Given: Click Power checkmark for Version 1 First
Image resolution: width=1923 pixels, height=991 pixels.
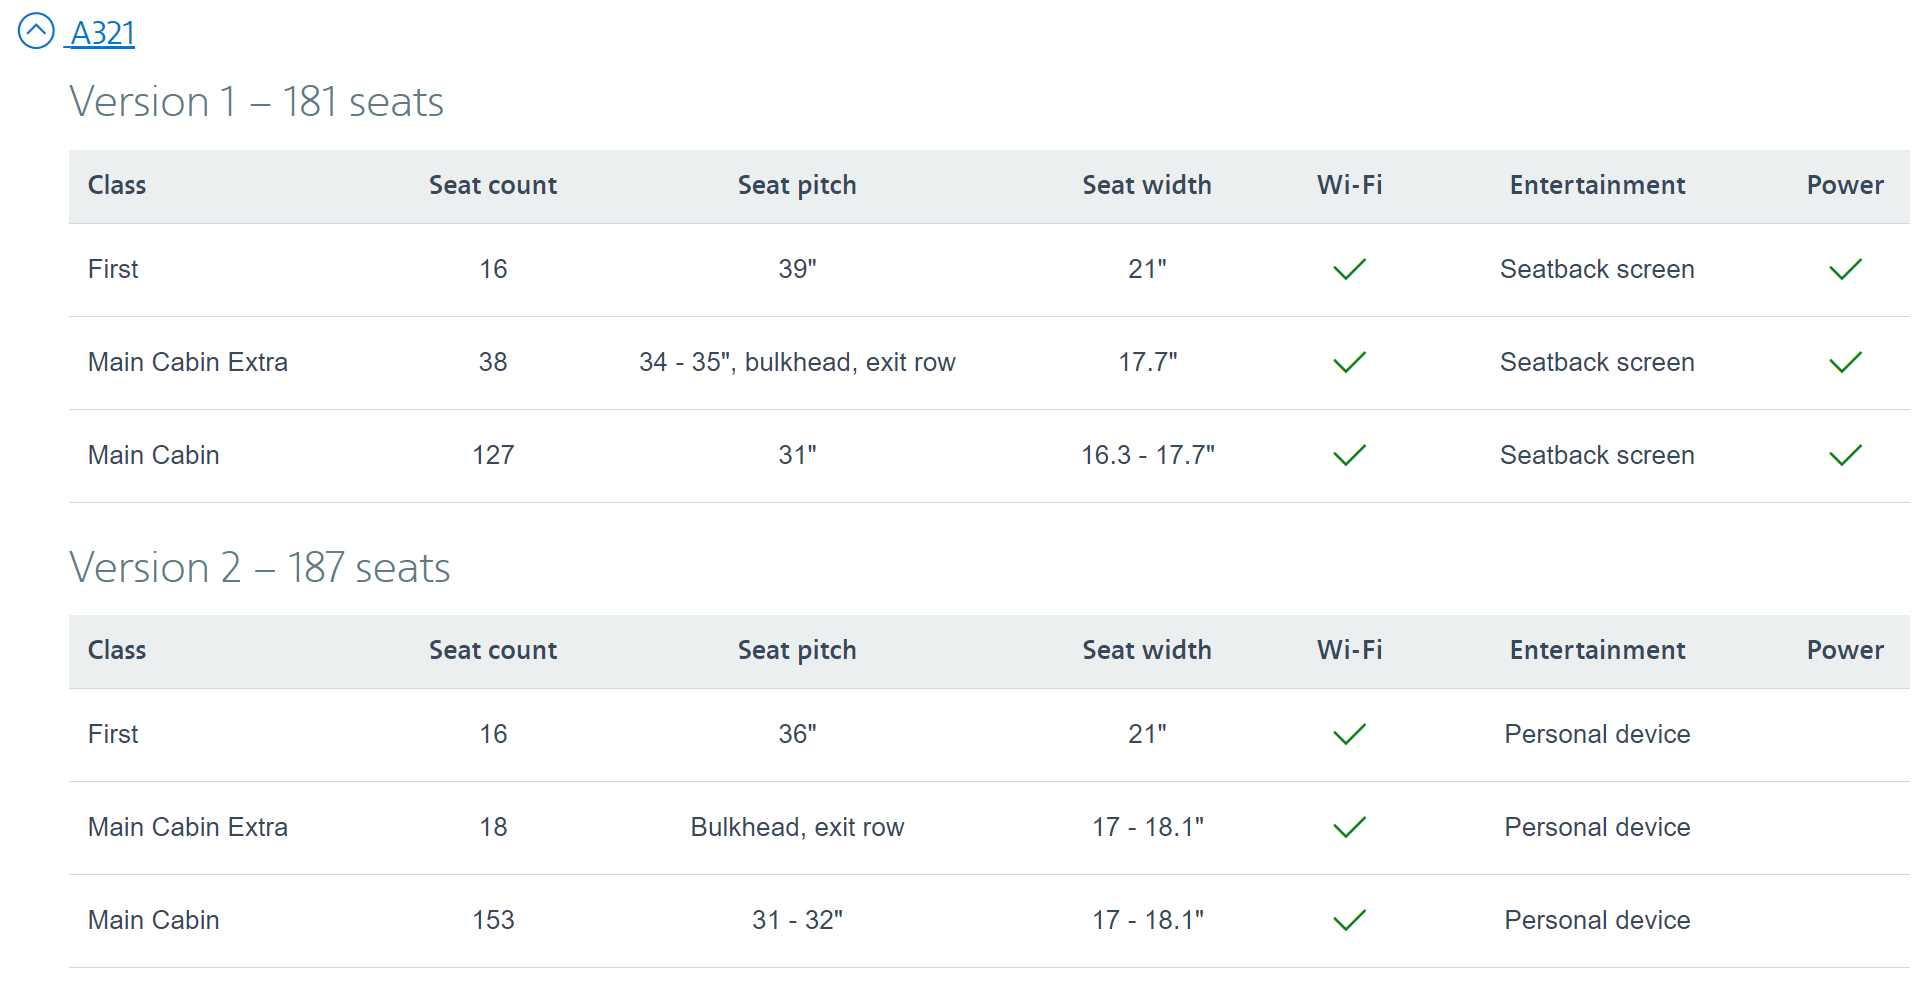Looking at the screenshot, I should 1844,269.
